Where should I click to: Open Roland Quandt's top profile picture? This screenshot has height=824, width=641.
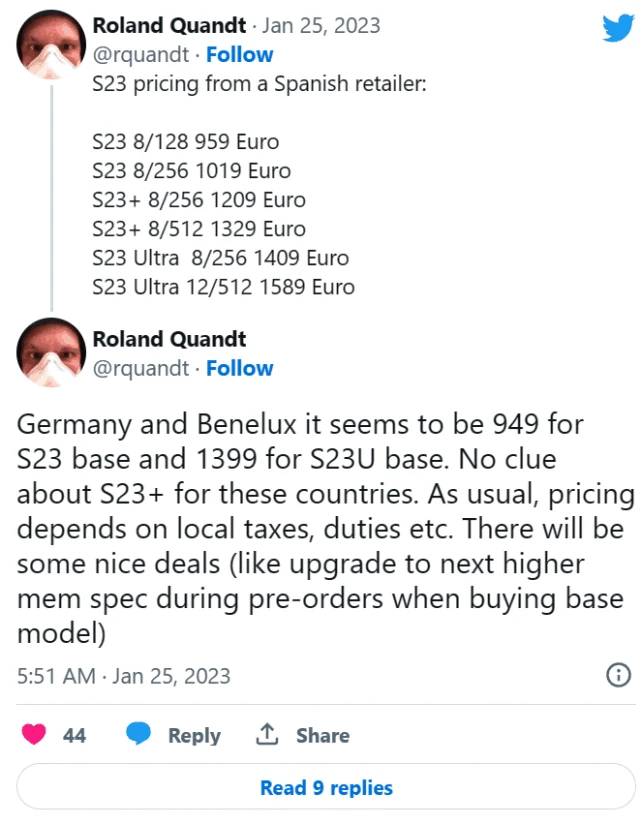click(x=51, y=44)
